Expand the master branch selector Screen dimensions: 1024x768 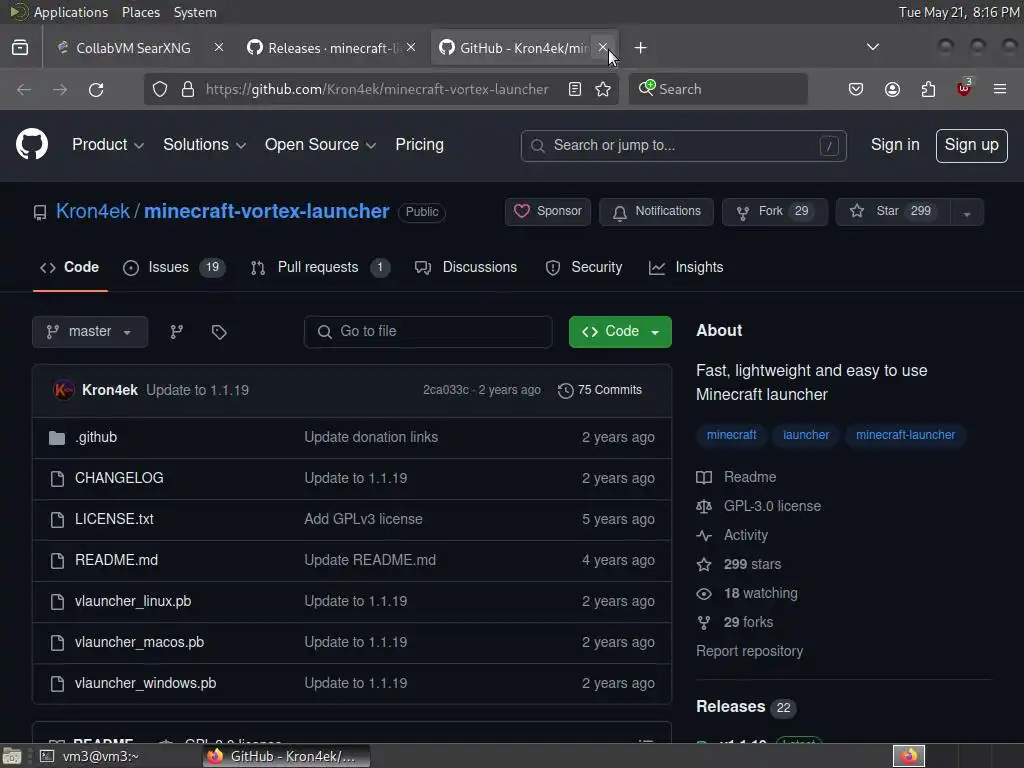(90, 332)
